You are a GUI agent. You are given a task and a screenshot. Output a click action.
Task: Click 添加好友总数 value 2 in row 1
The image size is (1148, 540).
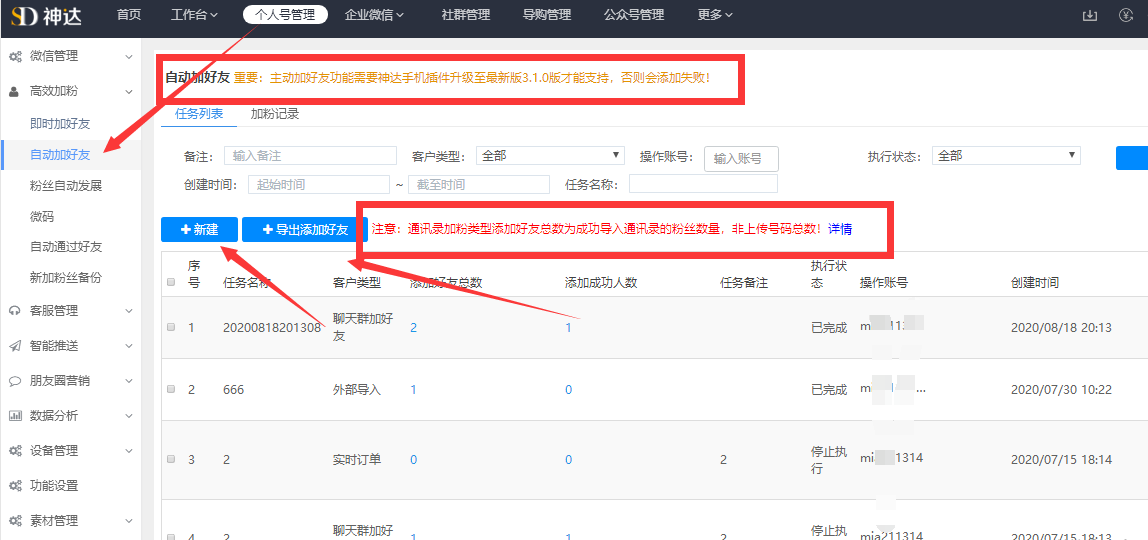coord(414,328)
